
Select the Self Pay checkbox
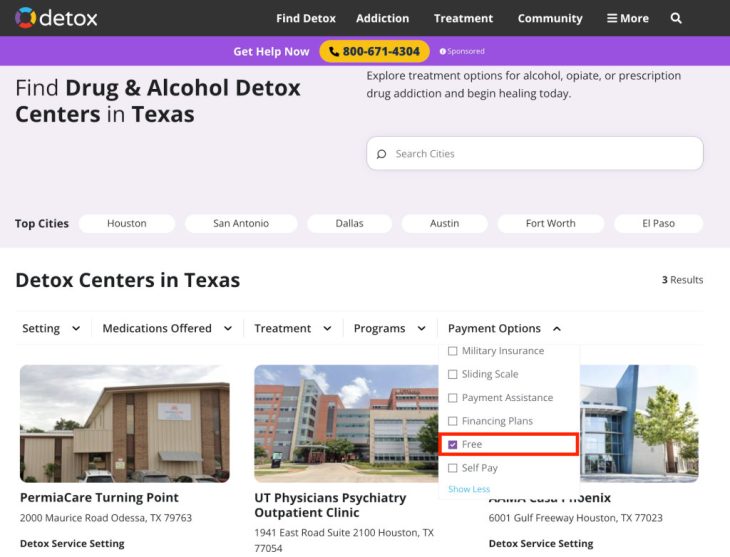click(452, 468)
